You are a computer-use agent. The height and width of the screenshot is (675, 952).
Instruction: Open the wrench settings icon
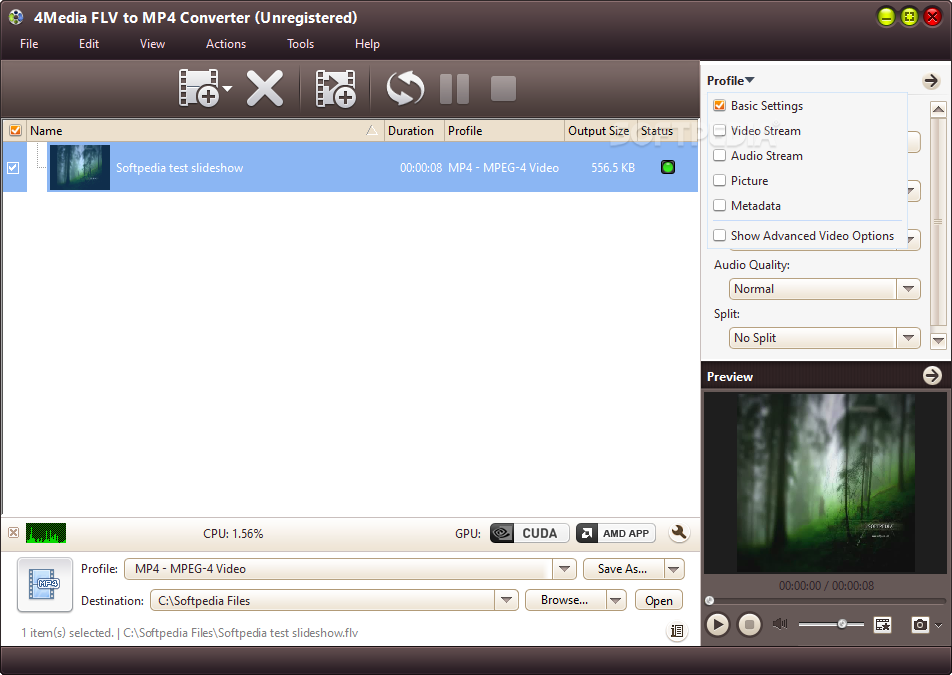tap(679, 533)
